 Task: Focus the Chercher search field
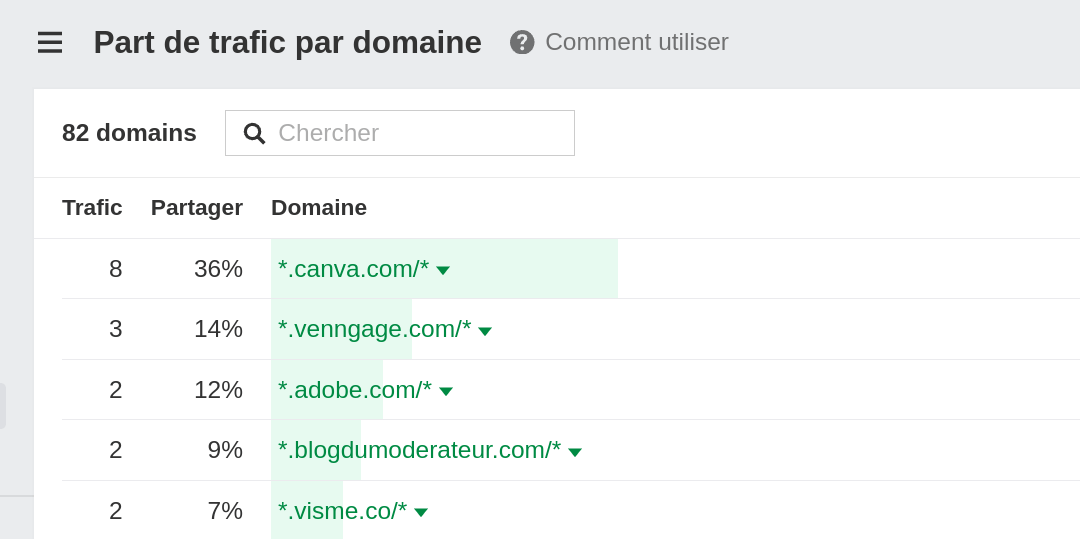(x=399, y=133)
